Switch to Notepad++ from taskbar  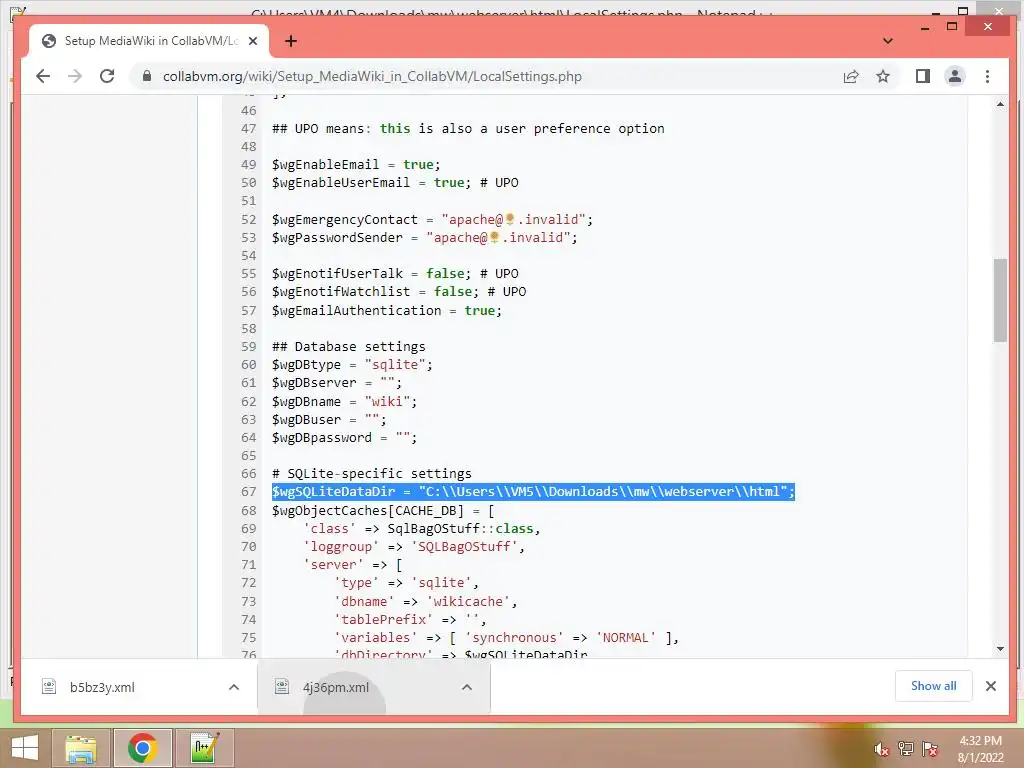204,748
